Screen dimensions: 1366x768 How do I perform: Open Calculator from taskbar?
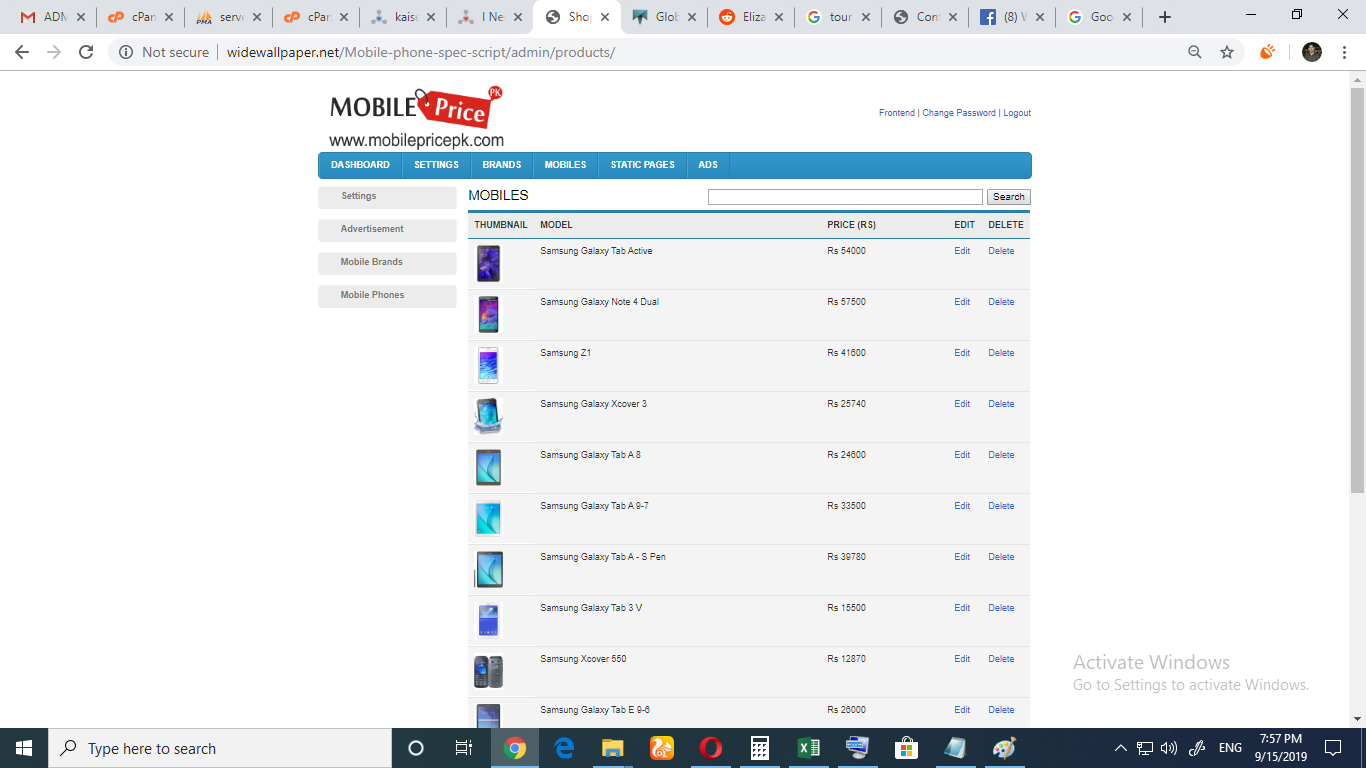pos(760,748)
